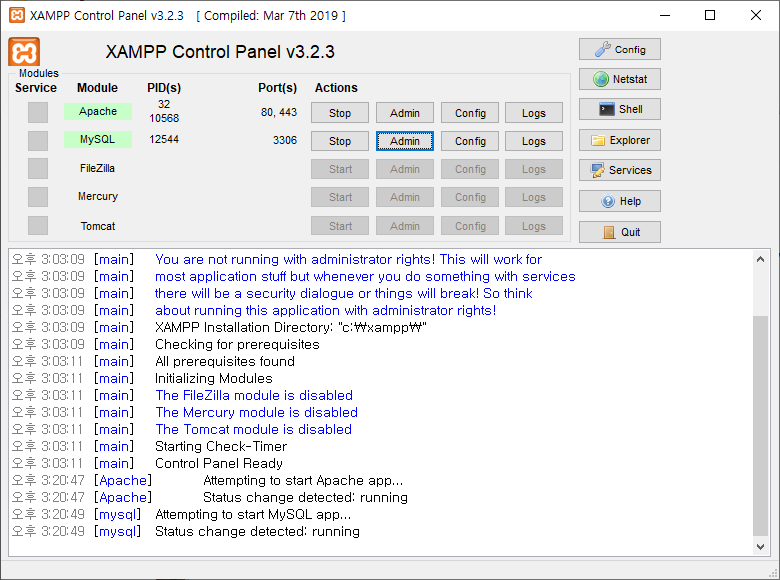Launch the Shell terminal button
The width and height of the screenshot is (780, 580).
[x=620, y=109]
